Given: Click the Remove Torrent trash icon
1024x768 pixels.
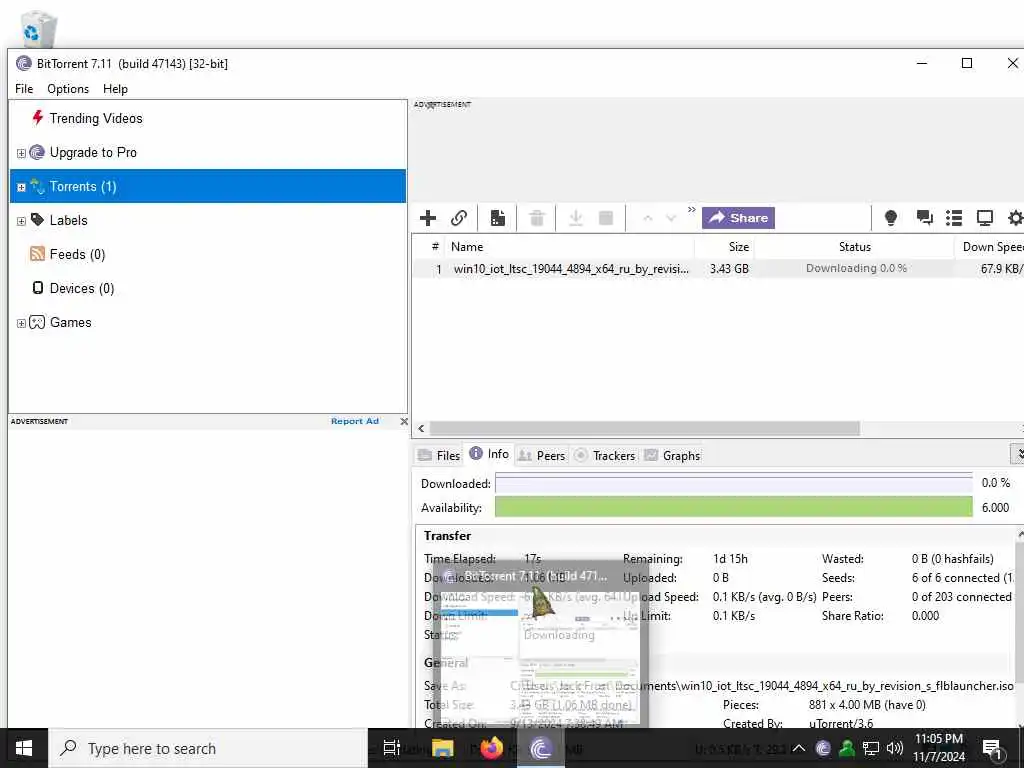Looking at the screenshot, I should pyautogui.click(x=537, y=218).
